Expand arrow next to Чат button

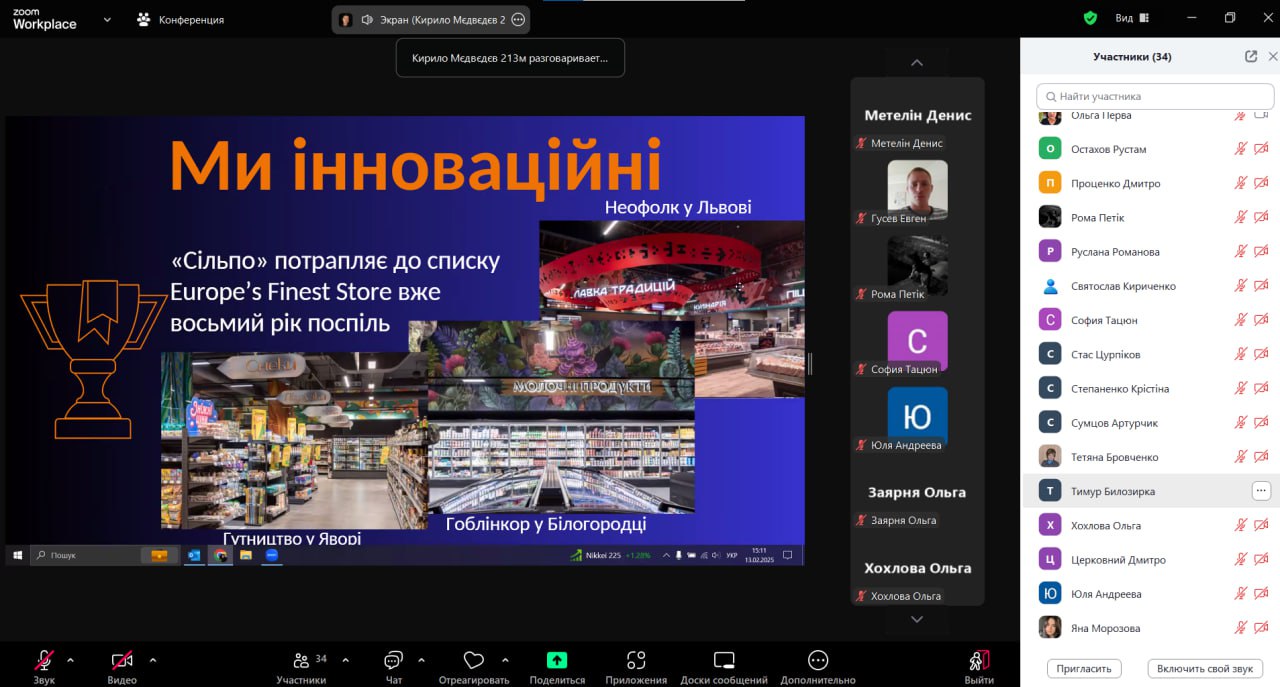[421, 660]
